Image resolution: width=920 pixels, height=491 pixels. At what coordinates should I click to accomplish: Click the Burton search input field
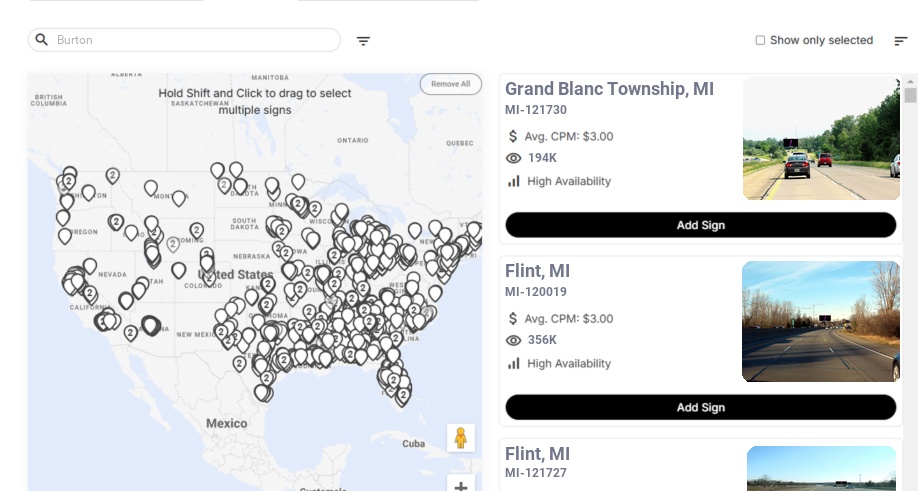[x=190, y=40]
